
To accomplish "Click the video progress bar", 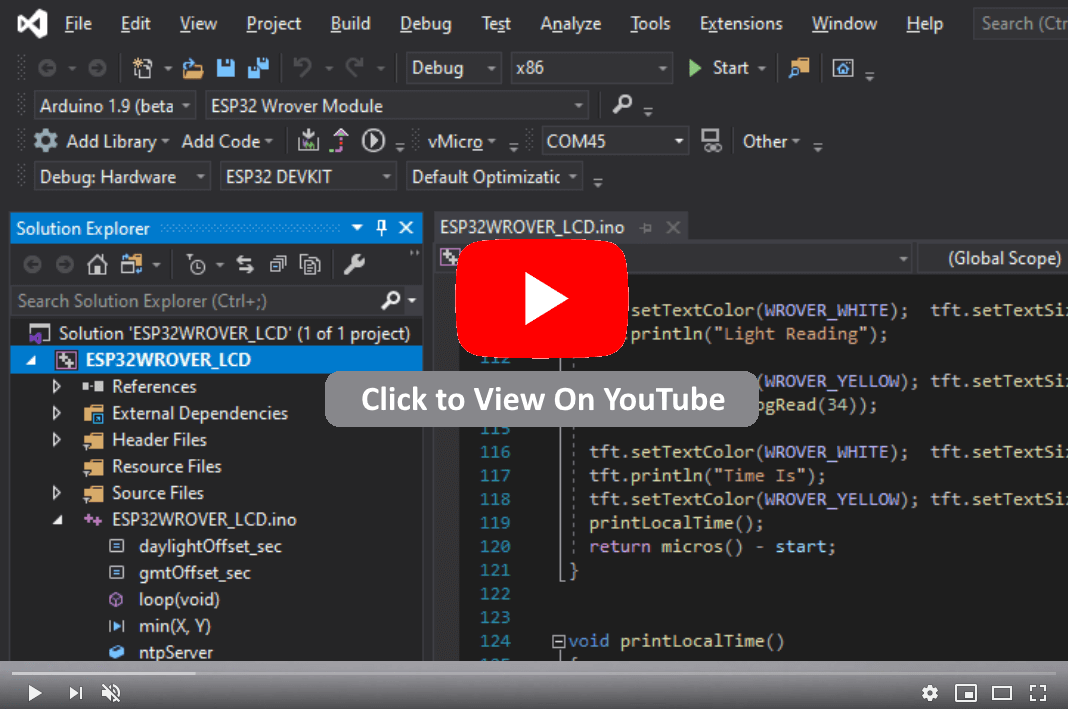I will click(x=534, y=674).
